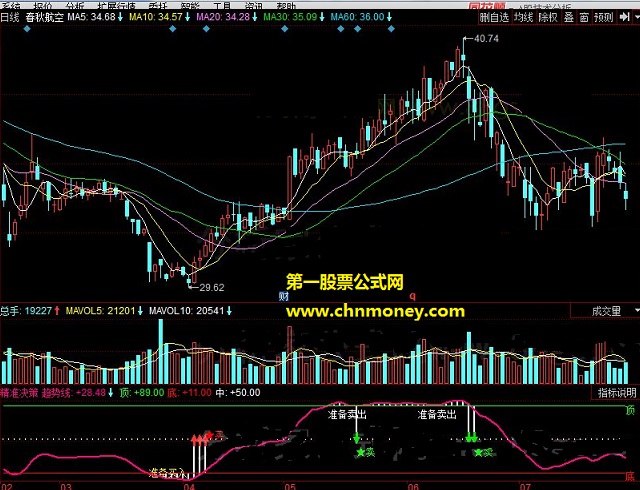Click the 春秋航空 stock name

click(44, 17)
